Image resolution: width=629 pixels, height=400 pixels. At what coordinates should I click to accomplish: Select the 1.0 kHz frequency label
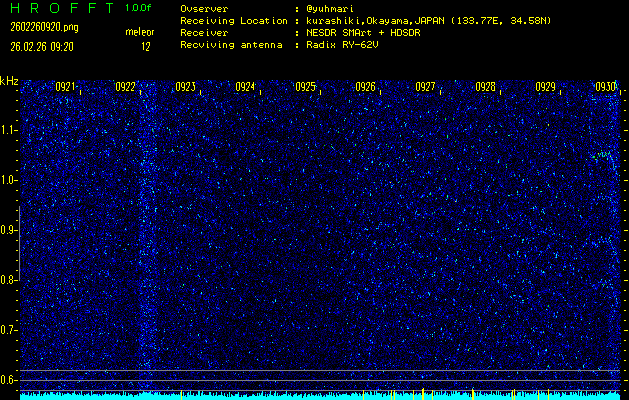(9, 180)
